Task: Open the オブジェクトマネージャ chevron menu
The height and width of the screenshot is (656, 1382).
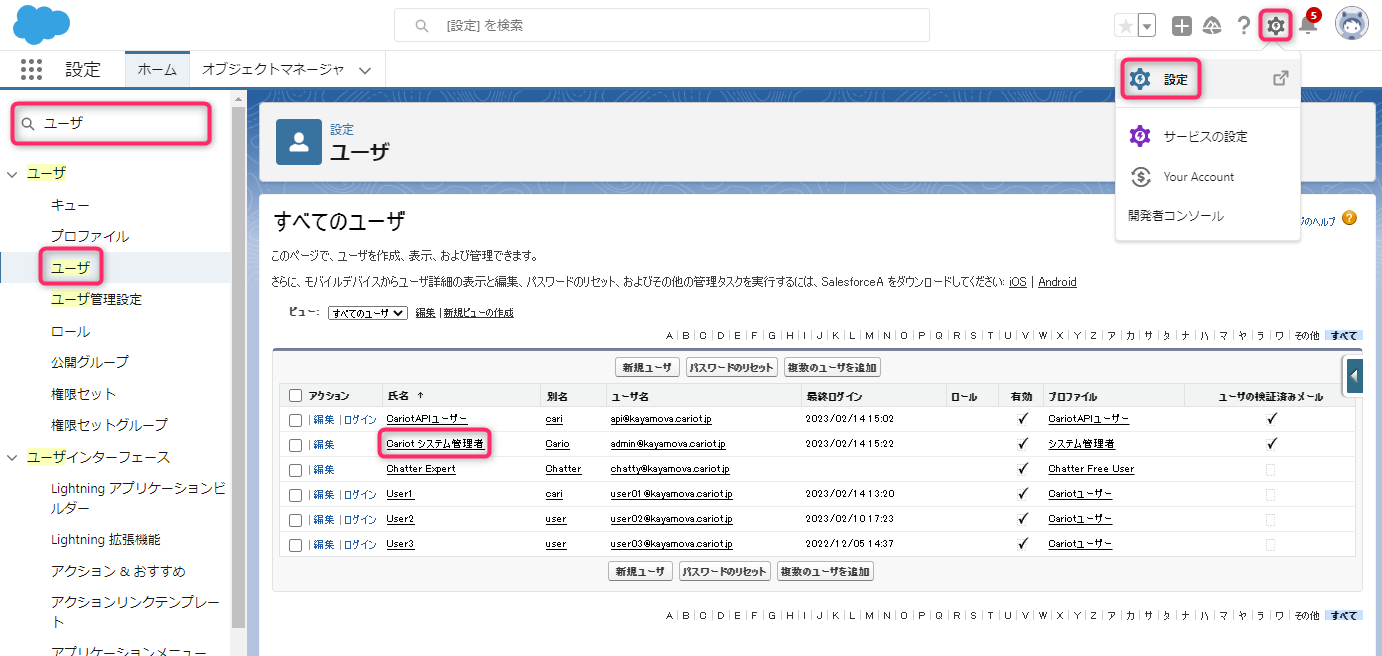Action: coord(365,70)
